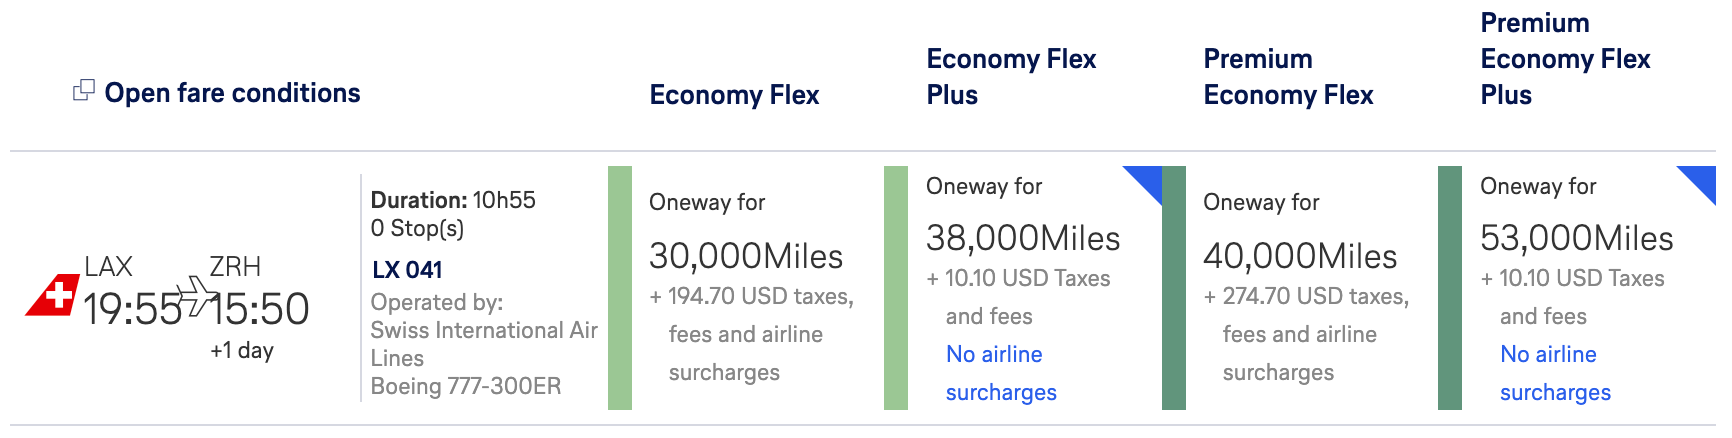
Task: Click the Economy Flex column header
Action: (734, 95)
